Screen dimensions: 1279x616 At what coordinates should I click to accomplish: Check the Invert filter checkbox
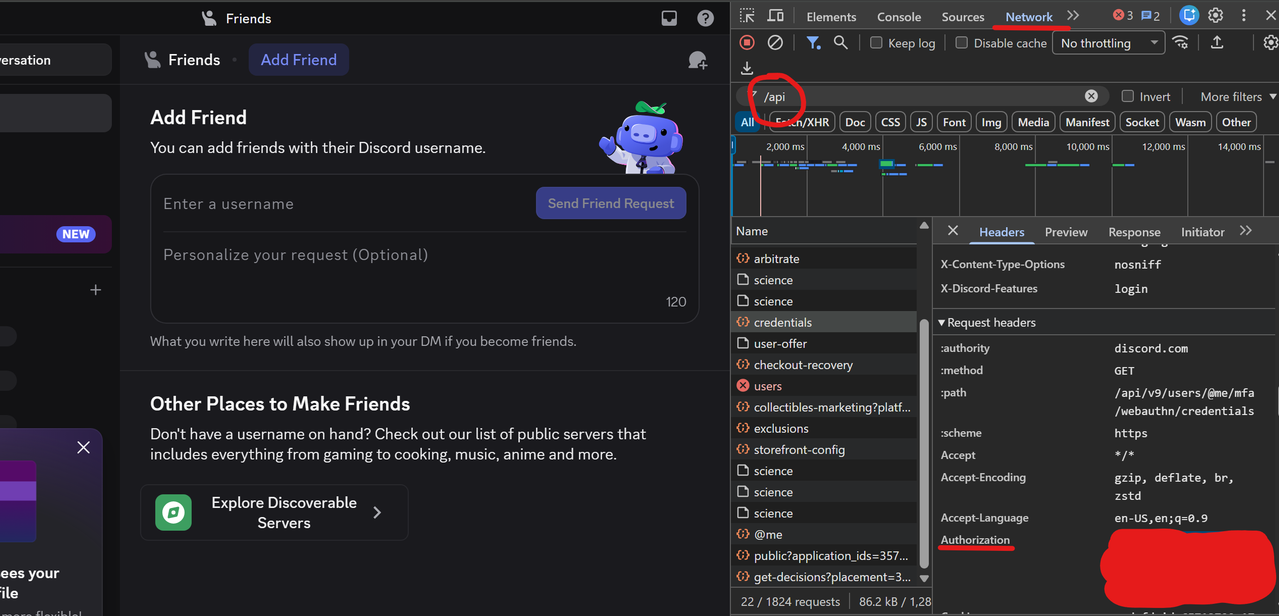coord(1128,96)
